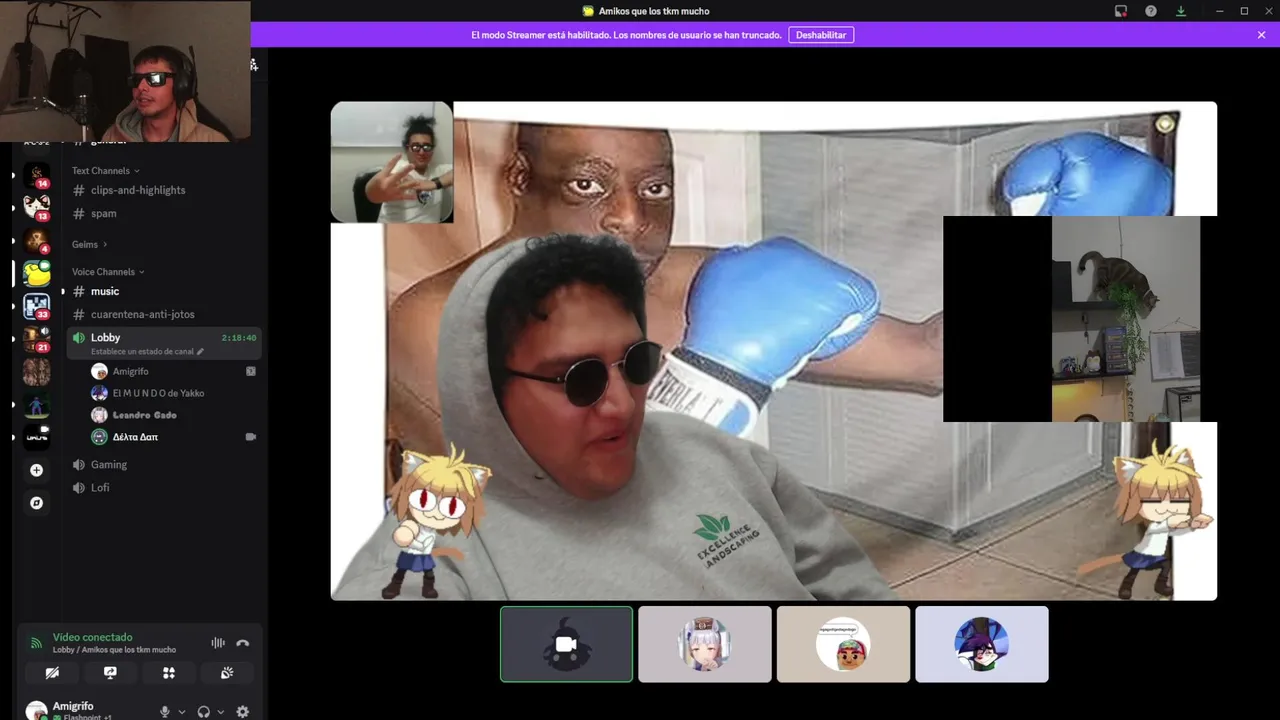Open cat-face server with 13 badge
1280x720 pixels.
click(37, 208)
